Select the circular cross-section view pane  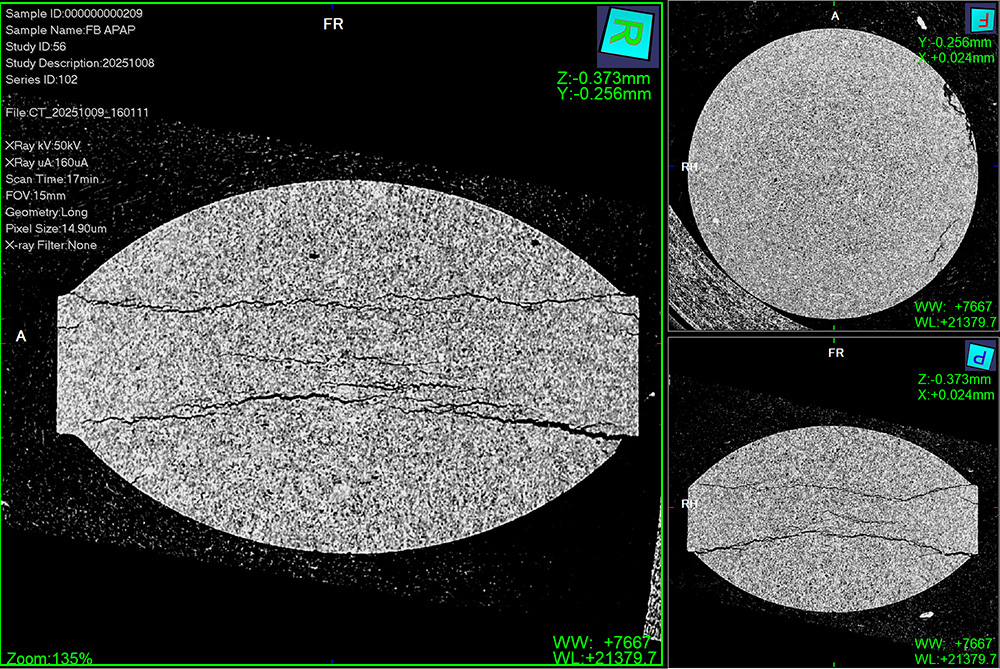pyautogui.click(x=833, y=165)
